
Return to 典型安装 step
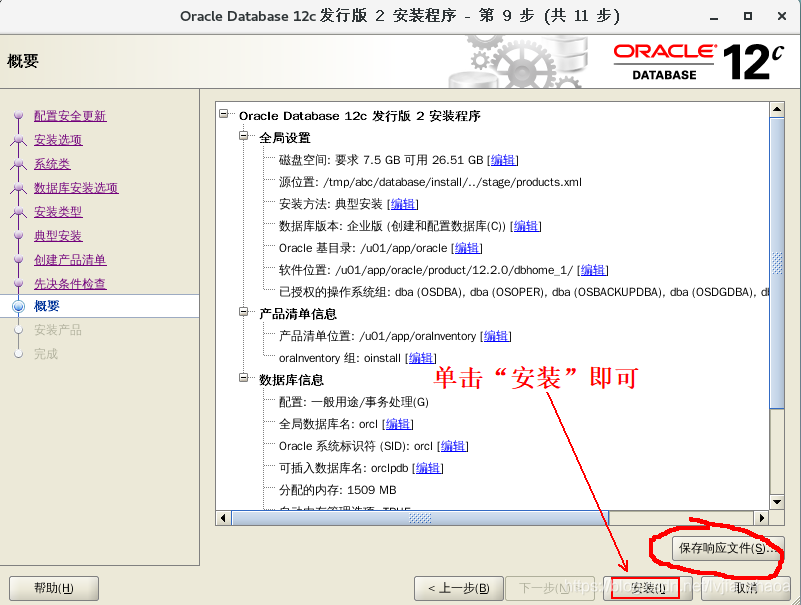(58, 236)
